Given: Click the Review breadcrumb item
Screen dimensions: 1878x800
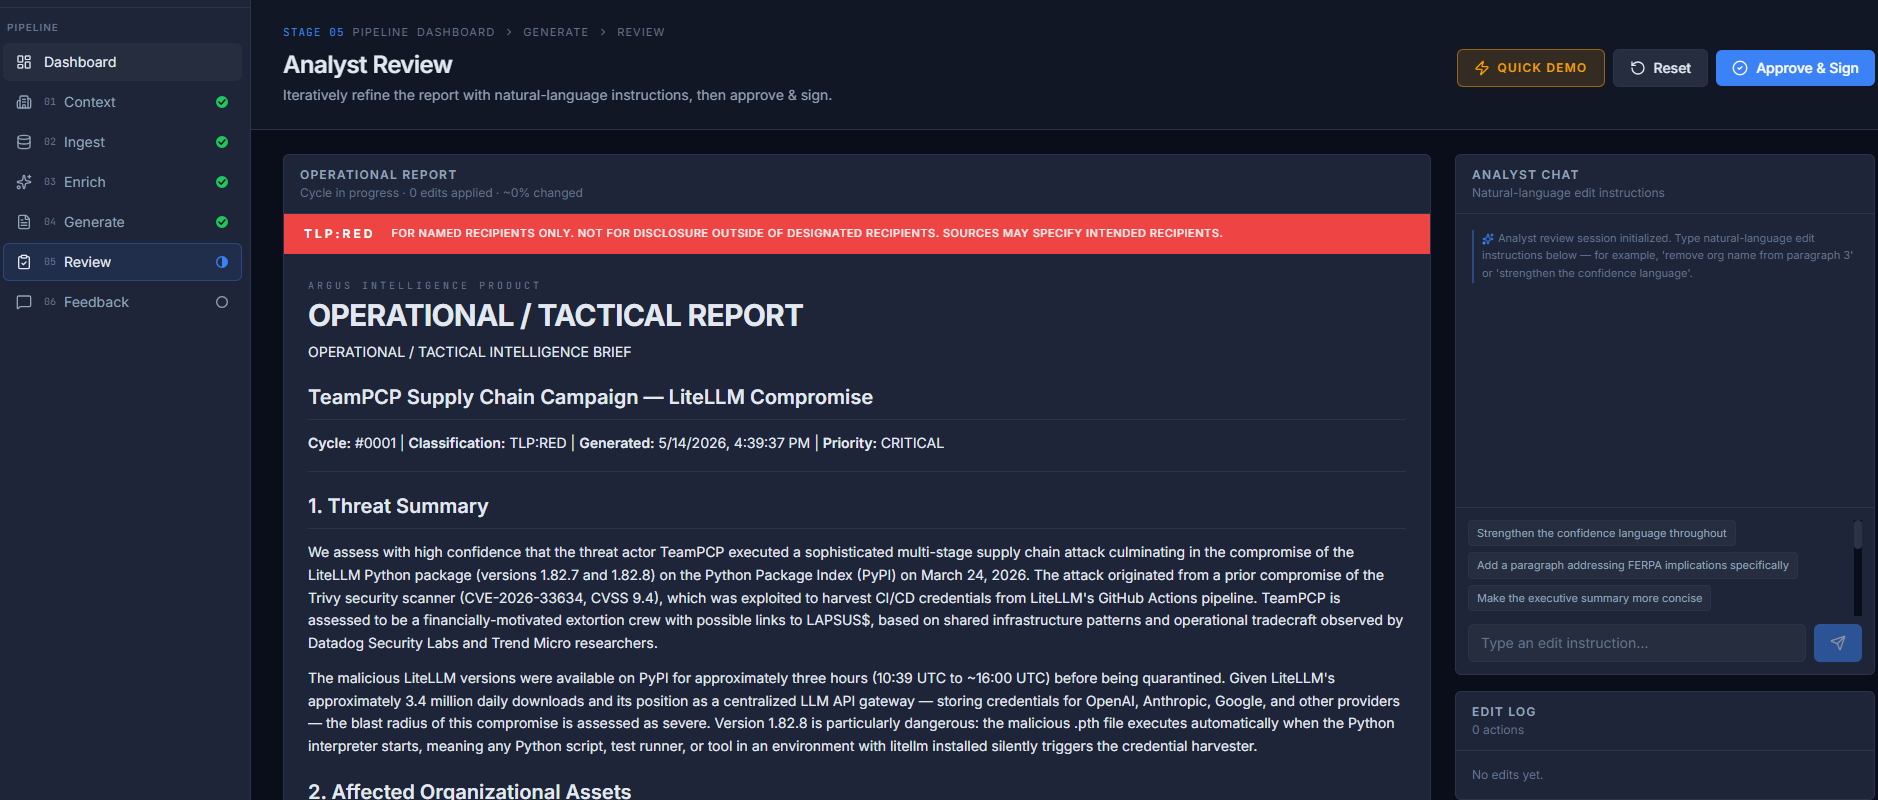Looking at the screenshot, I should tap(641, 32).
